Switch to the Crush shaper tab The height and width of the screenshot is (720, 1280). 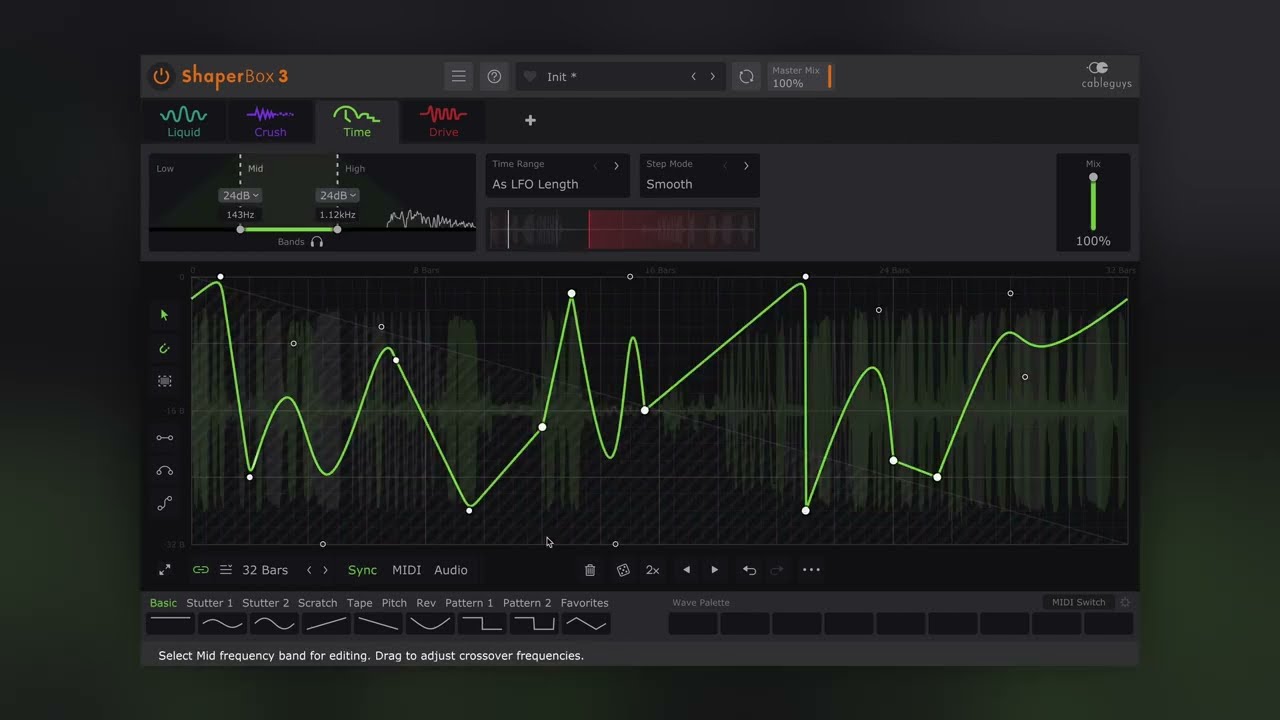270,122
